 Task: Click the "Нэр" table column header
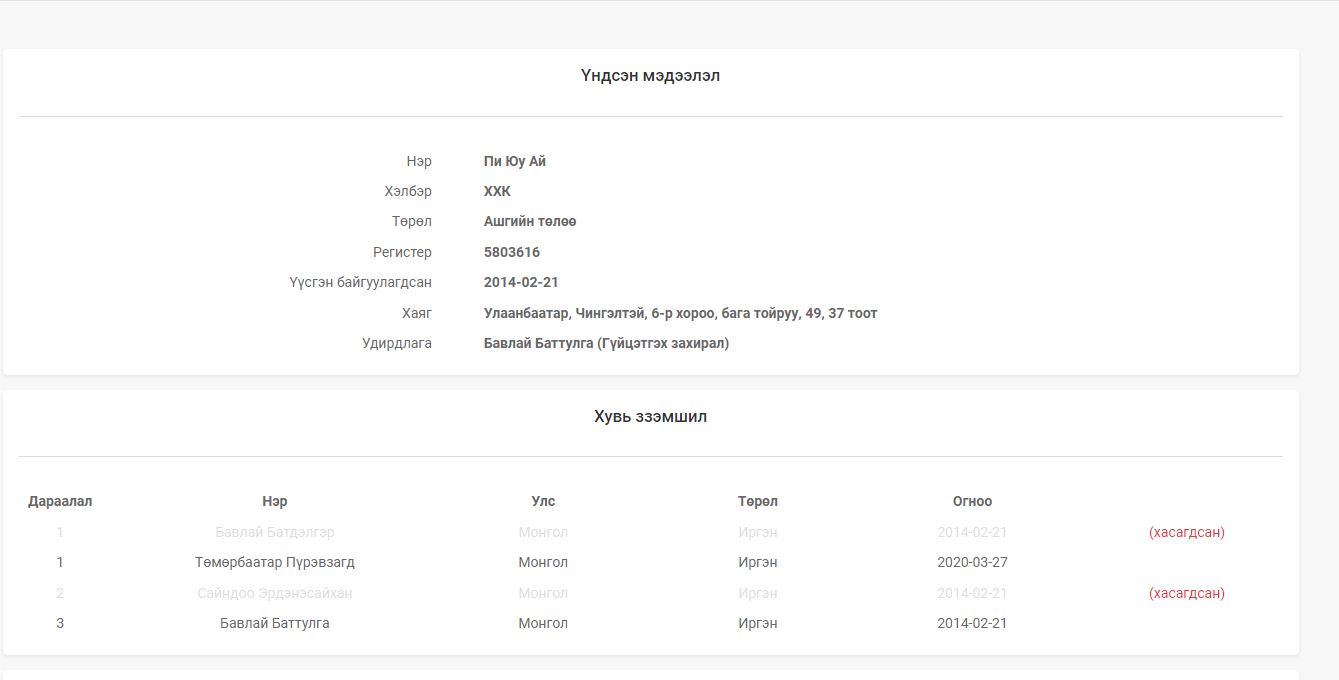275,501
